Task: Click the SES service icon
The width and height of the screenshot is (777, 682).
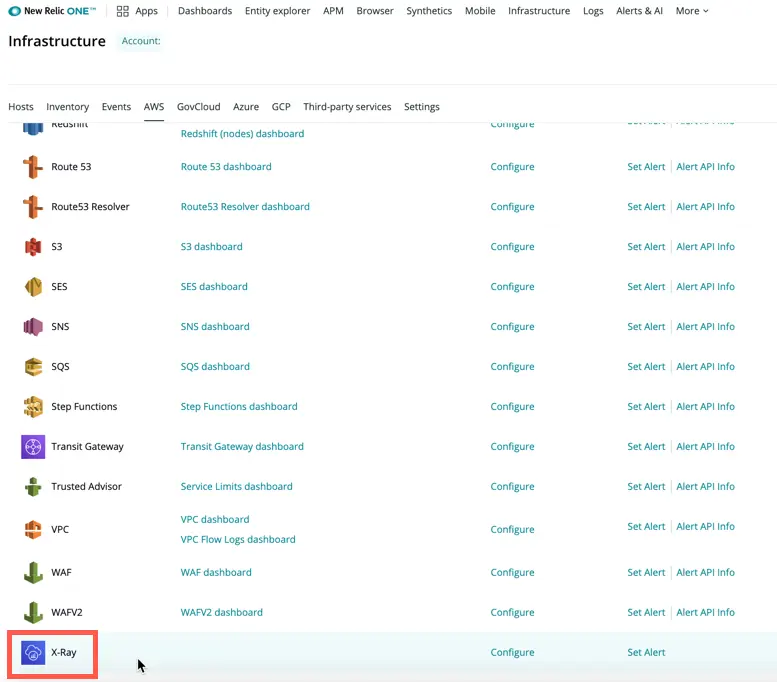Action: pyautogui.click(x=33, y=286)
